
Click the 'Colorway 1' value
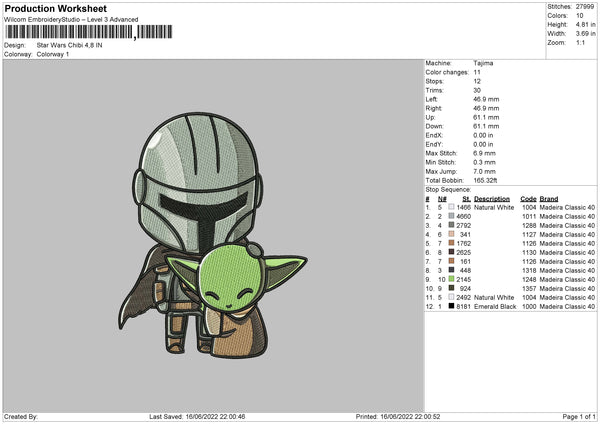point(53,54)
